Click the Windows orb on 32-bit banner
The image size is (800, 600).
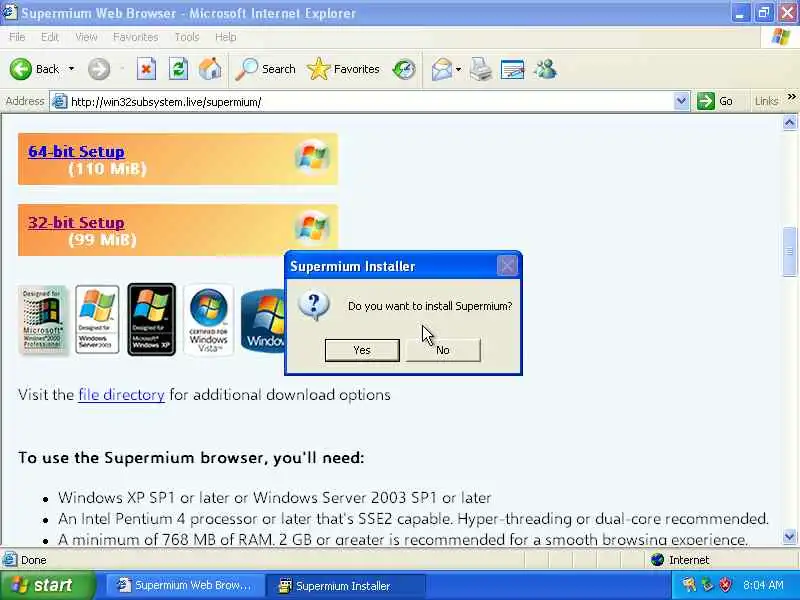pos(312,228)
